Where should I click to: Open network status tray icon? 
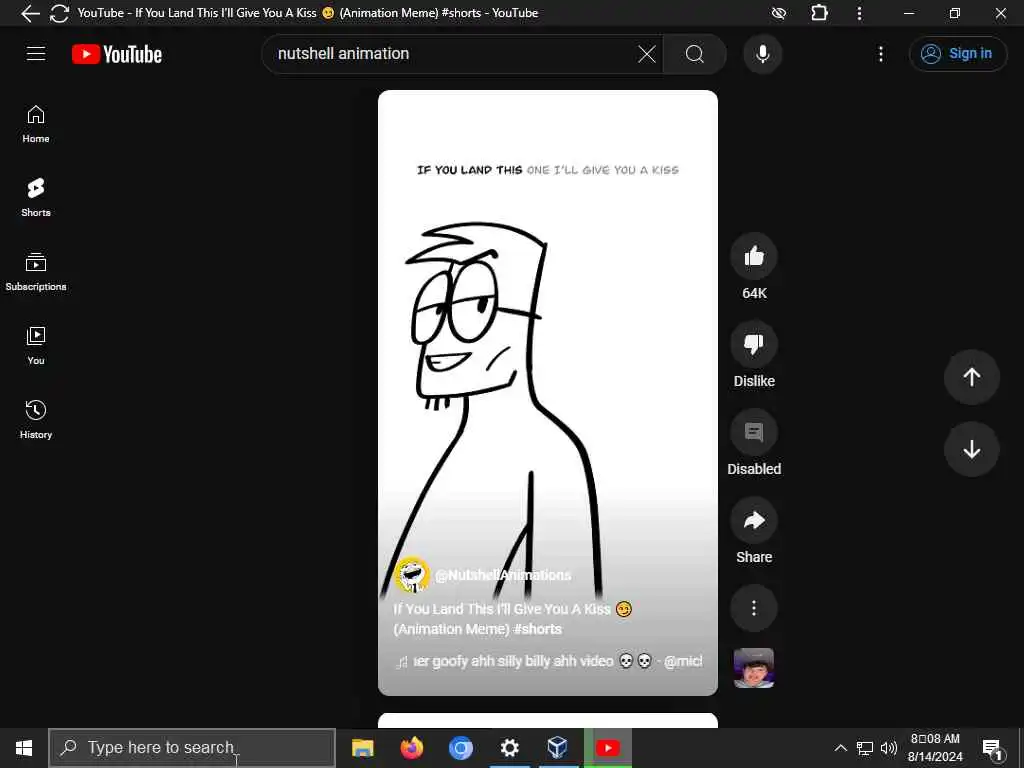[865, 748]
